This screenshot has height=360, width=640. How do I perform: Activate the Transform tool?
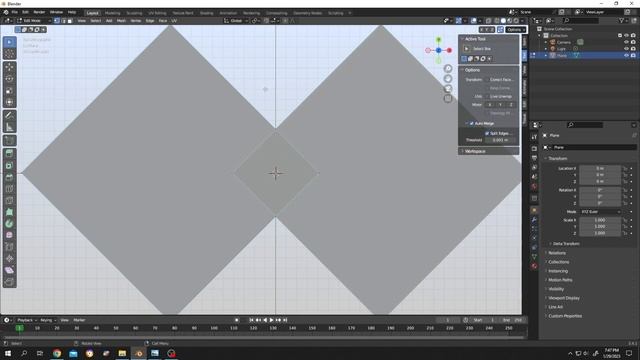pos(9,102)
